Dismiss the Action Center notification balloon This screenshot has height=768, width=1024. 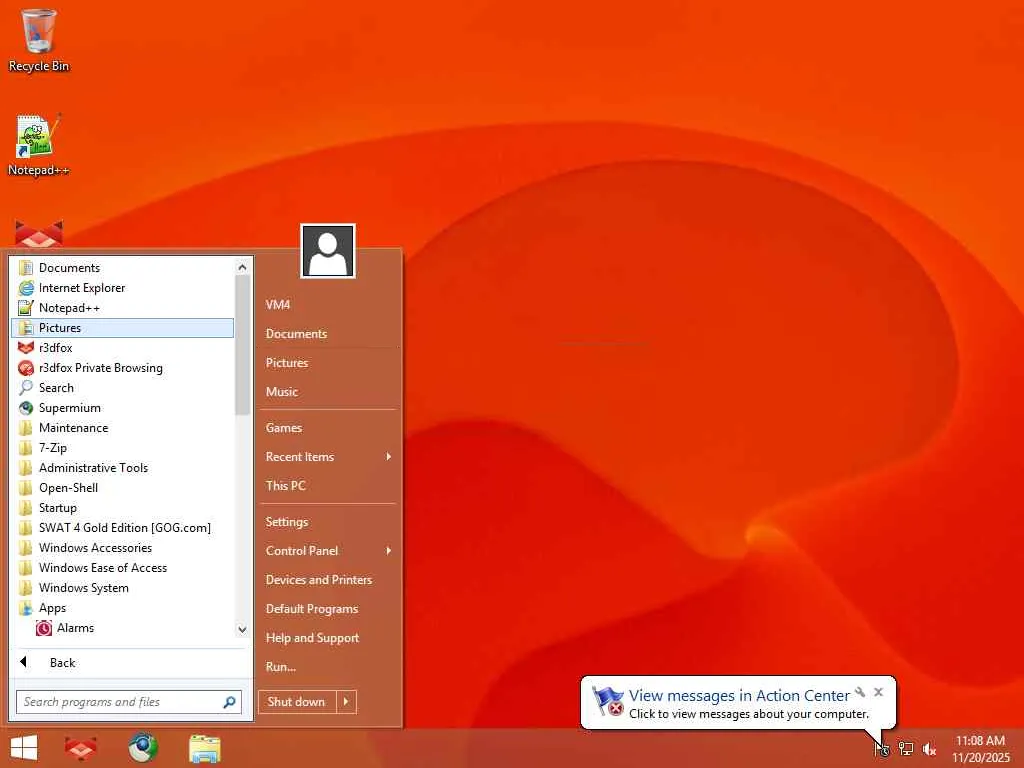point(878,692)
